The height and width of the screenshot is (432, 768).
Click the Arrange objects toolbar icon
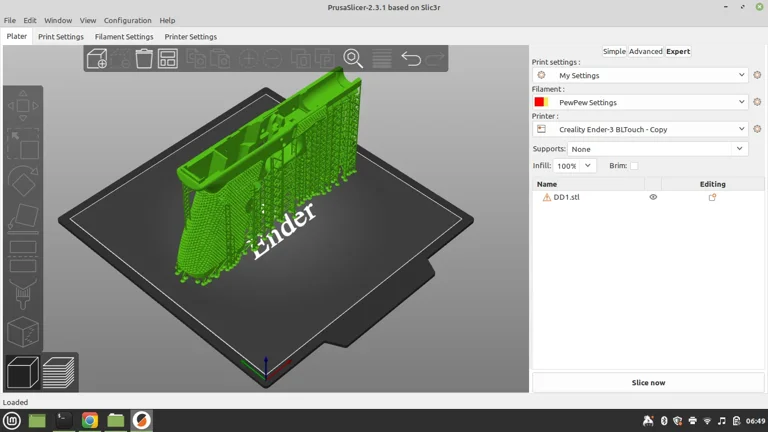pyautogui.click(x=168, y=60)
